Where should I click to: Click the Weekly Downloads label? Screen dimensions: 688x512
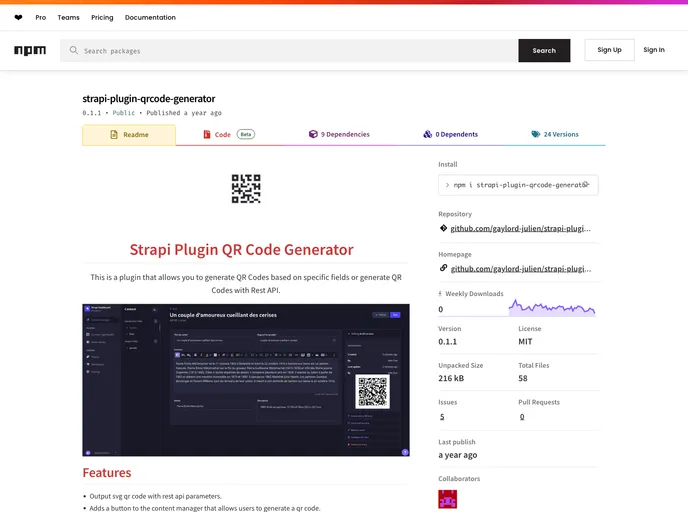coord(474,294)
